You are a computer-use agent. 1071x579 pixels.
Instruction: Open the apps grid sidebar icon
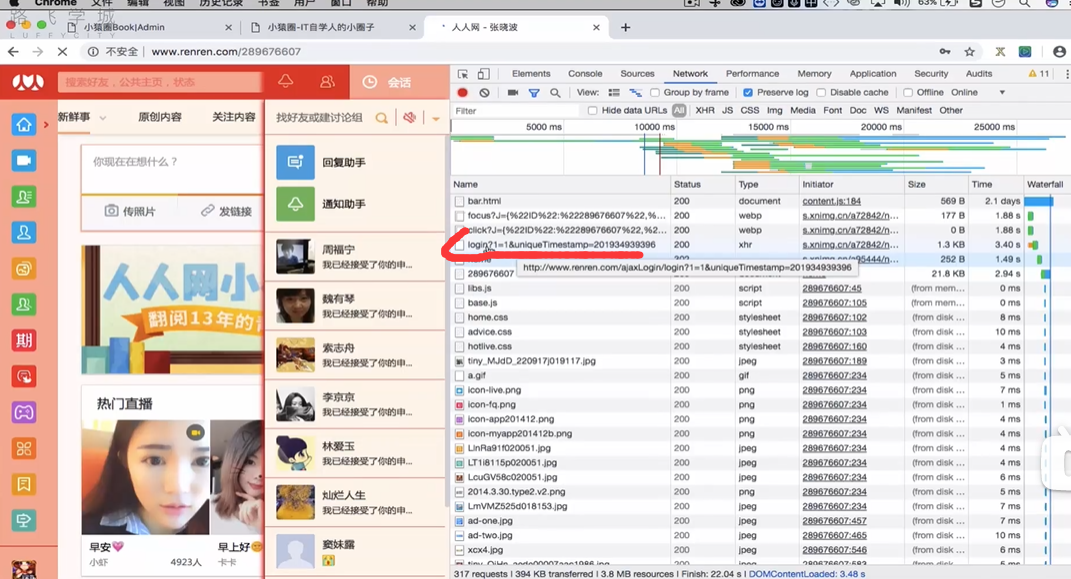coord(24,449)
